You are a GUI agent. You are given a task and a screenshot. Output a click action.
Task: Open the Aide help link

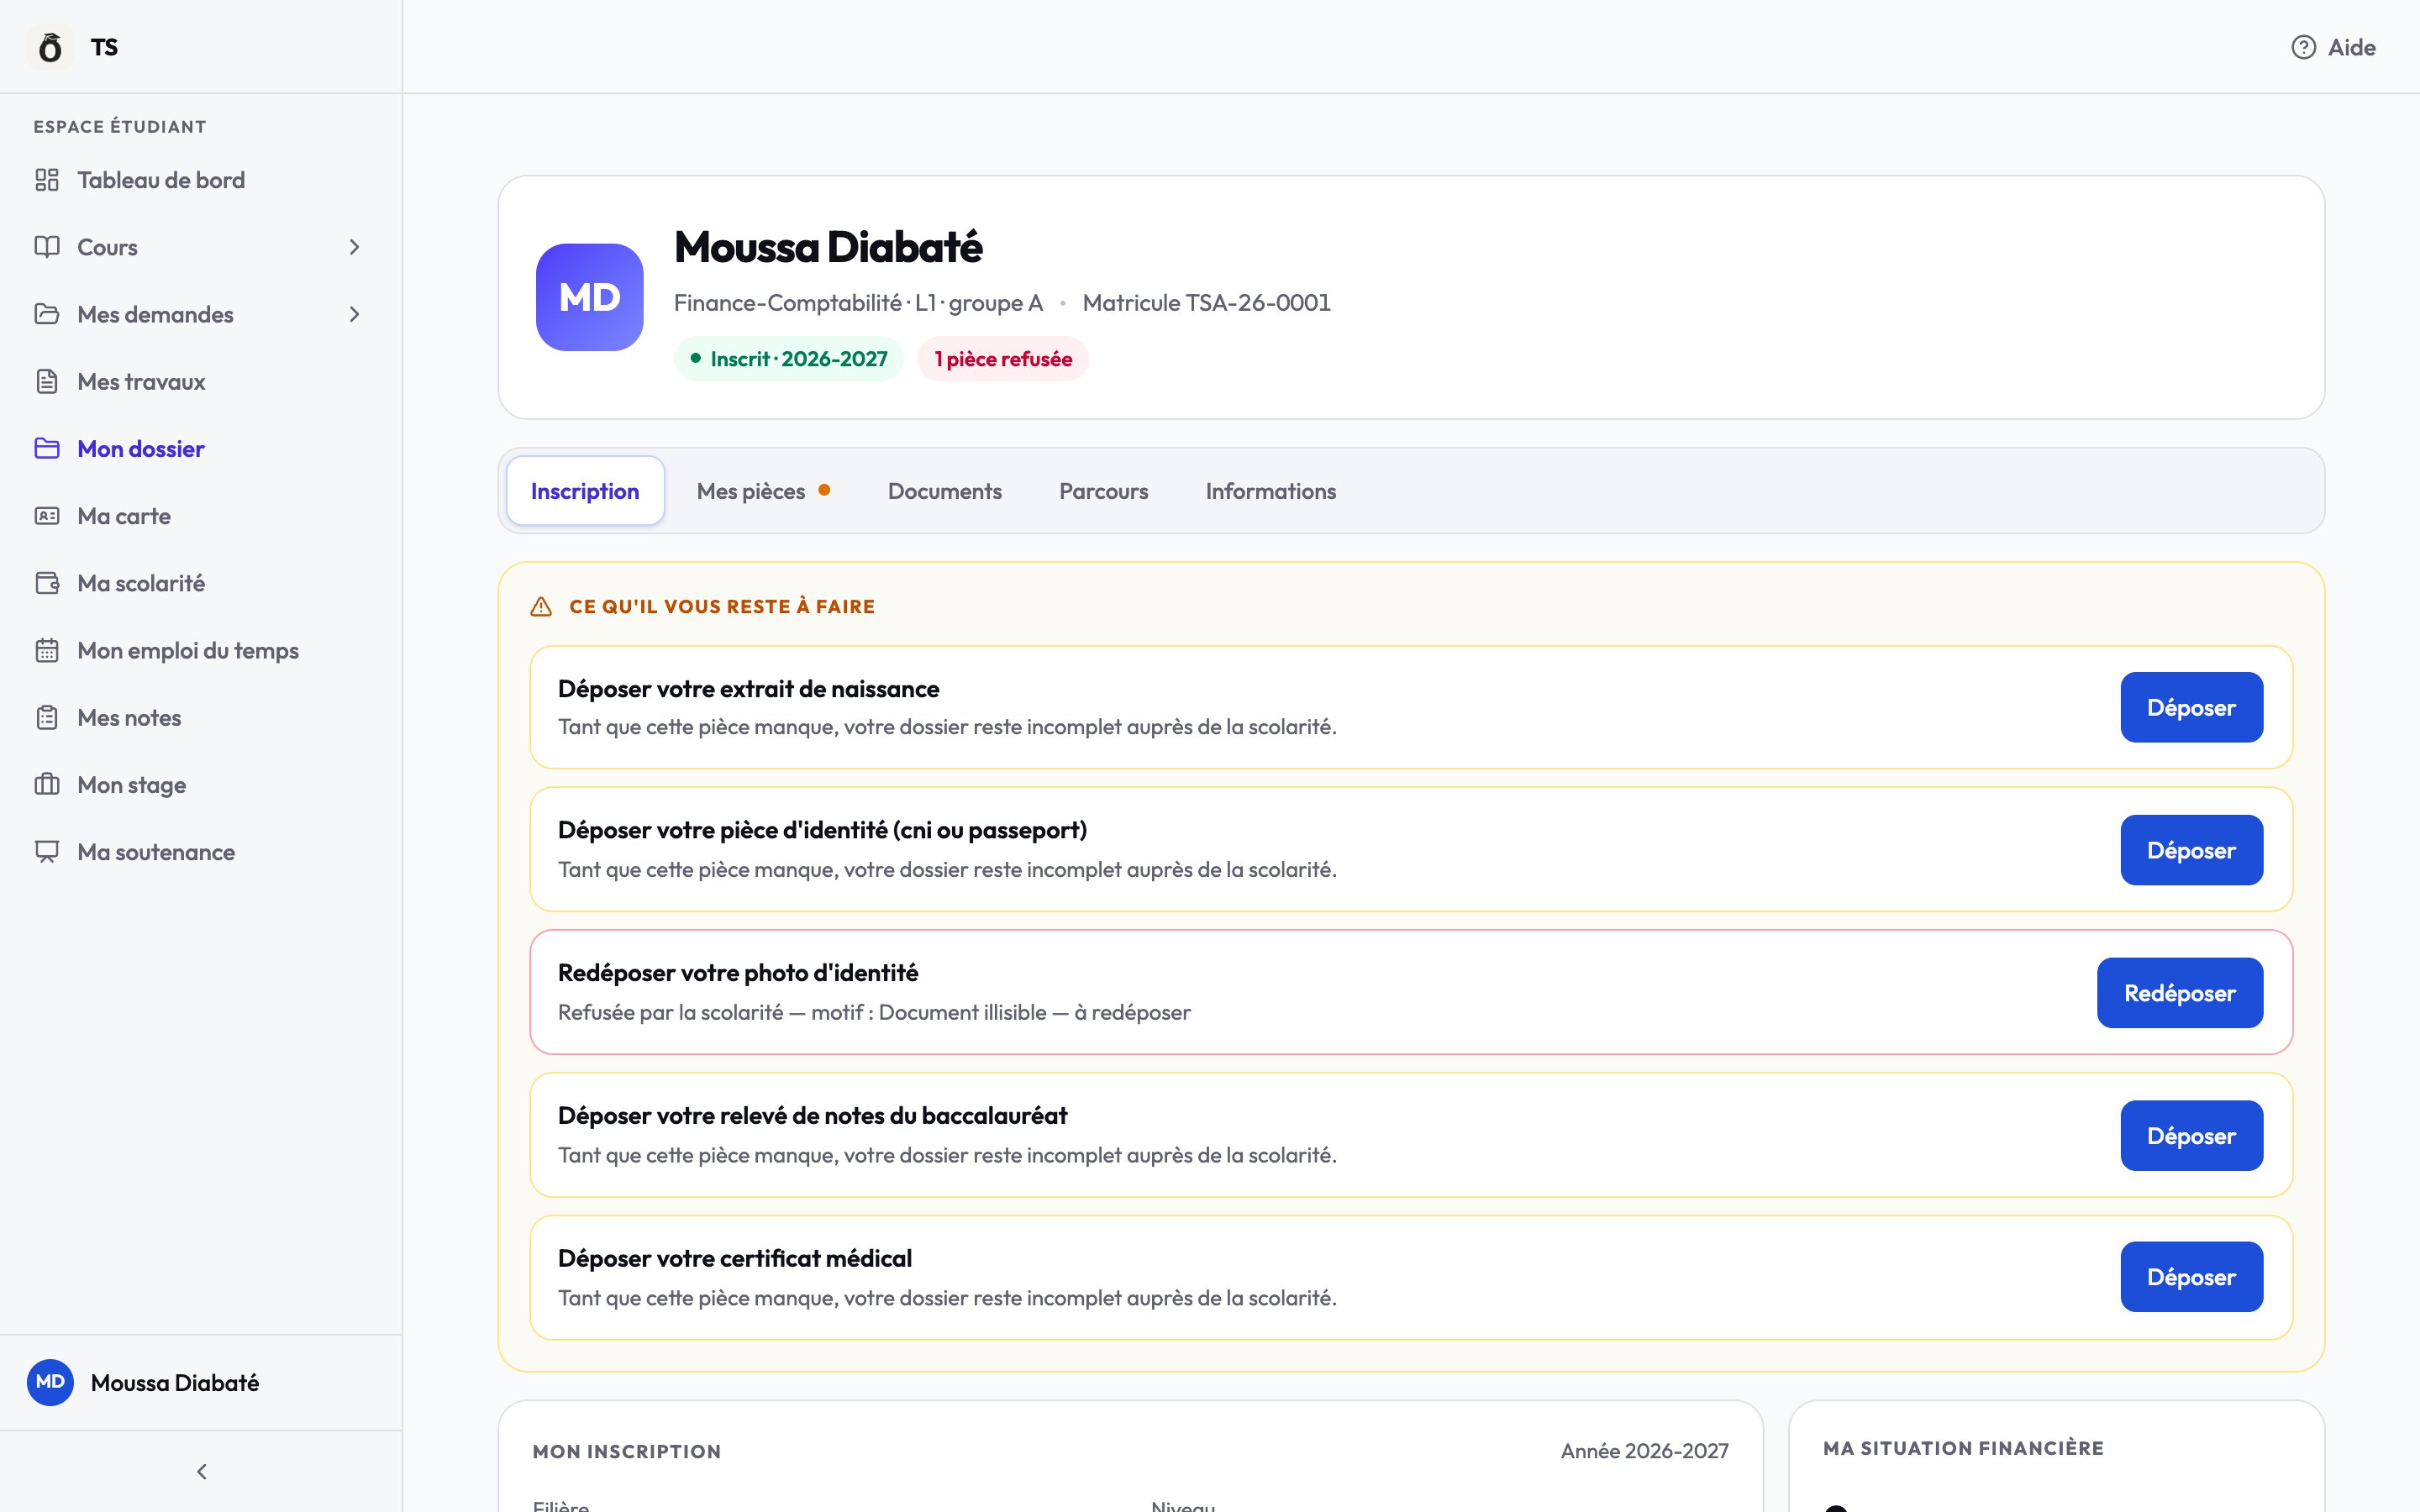2333,47
